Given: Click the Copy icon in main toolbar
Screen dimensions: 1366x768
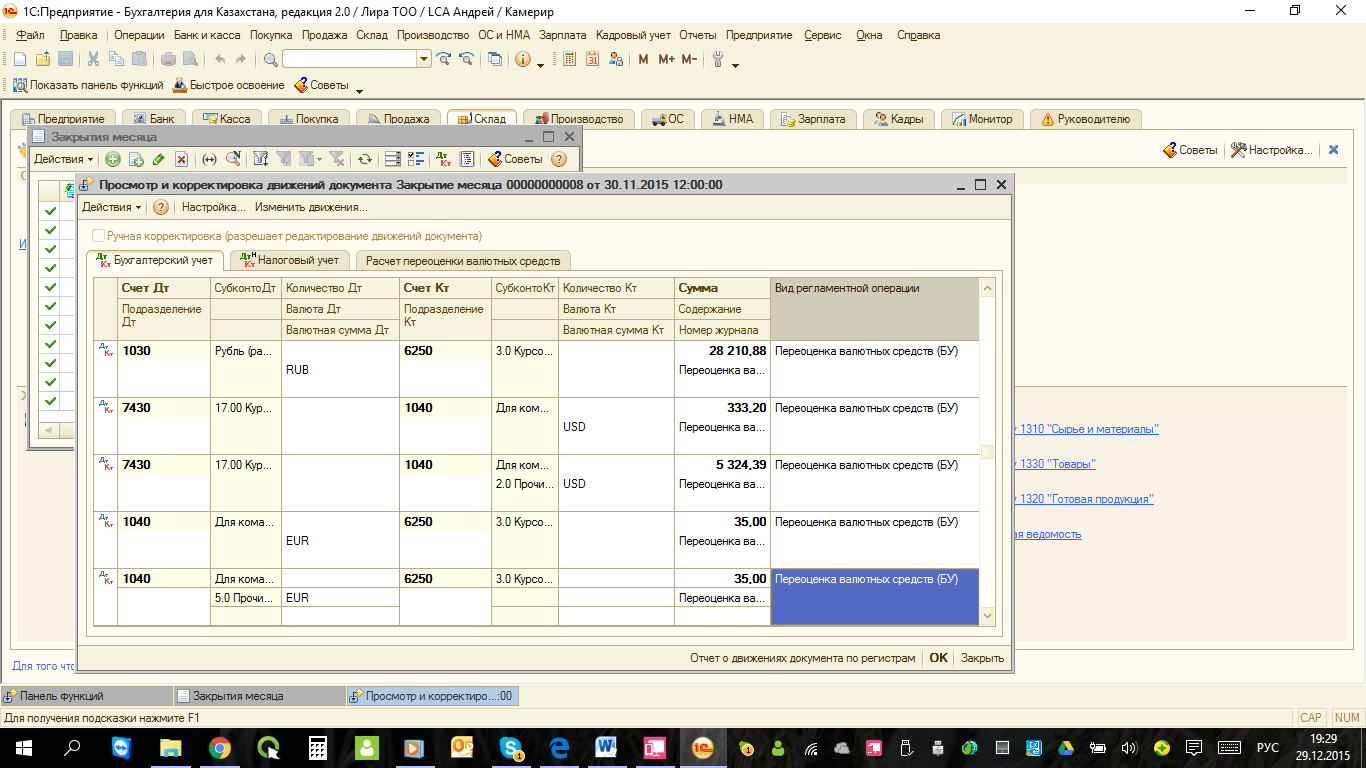Looking at the screenshot, I should 116,59.
